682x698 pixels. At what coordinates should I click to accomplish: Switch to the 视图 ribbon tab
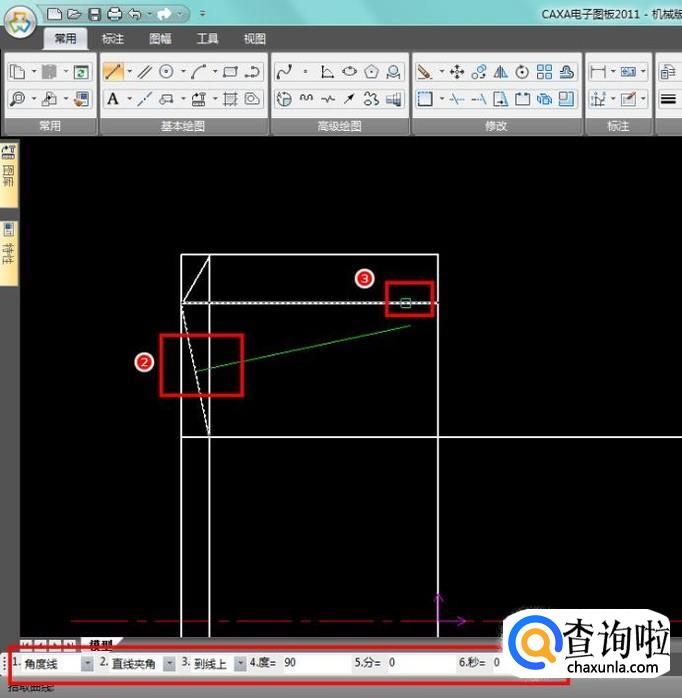(255, 39)
